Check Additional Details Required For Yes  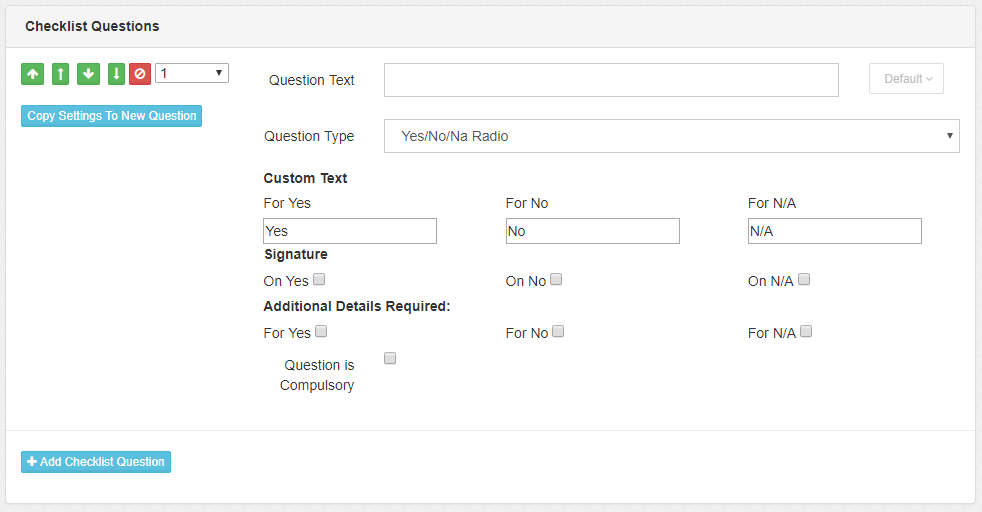click(x=321, y=332)
